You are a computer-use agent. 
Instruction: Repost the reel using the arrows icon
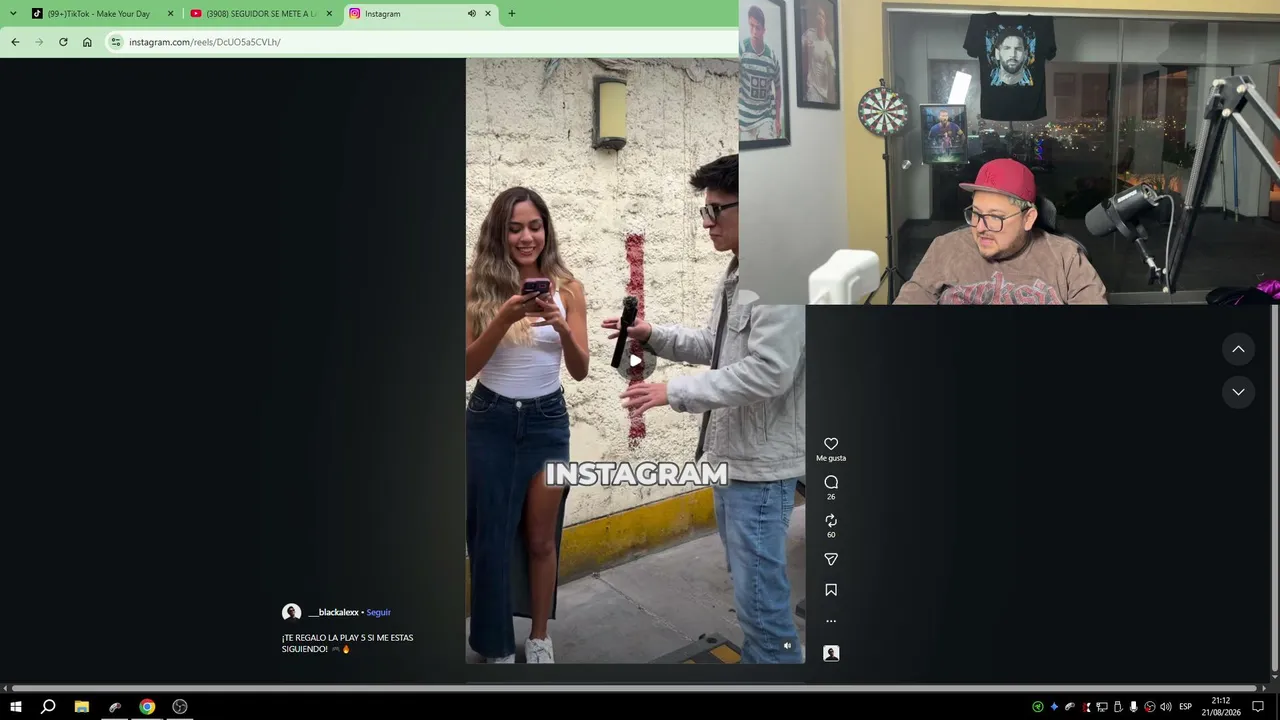pos(831,520)
